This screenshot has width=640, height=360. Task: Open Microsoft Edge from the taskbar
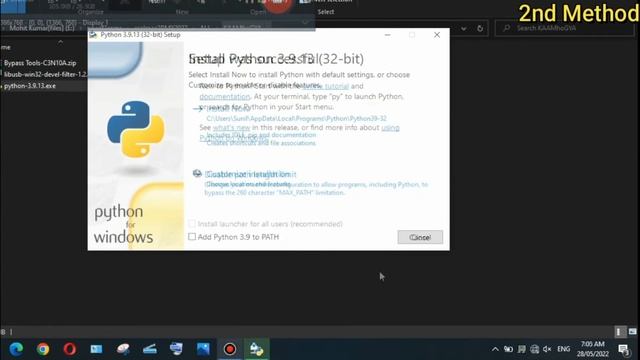(16, 349)
